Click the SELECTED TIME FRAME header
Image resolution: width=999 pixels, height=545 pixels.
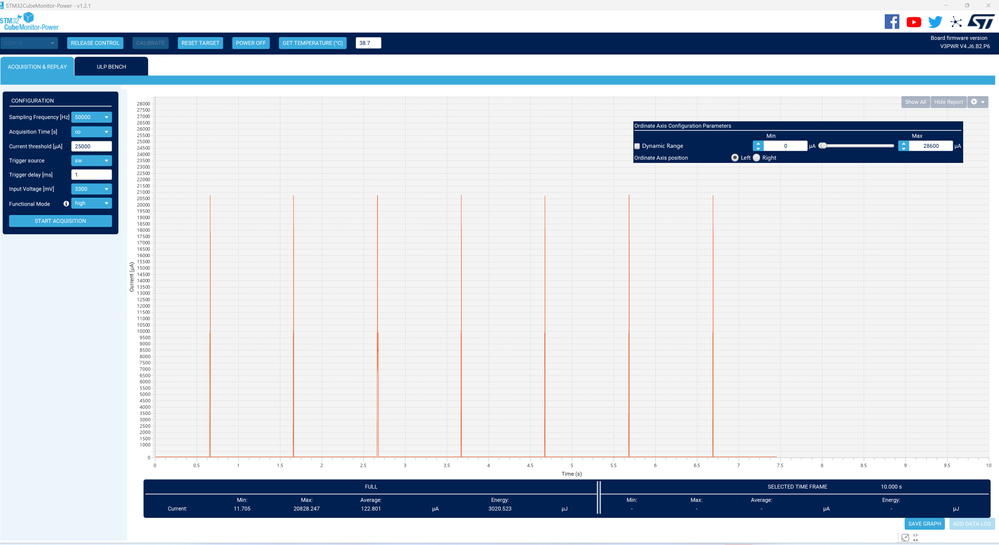[x=797, y=486]
